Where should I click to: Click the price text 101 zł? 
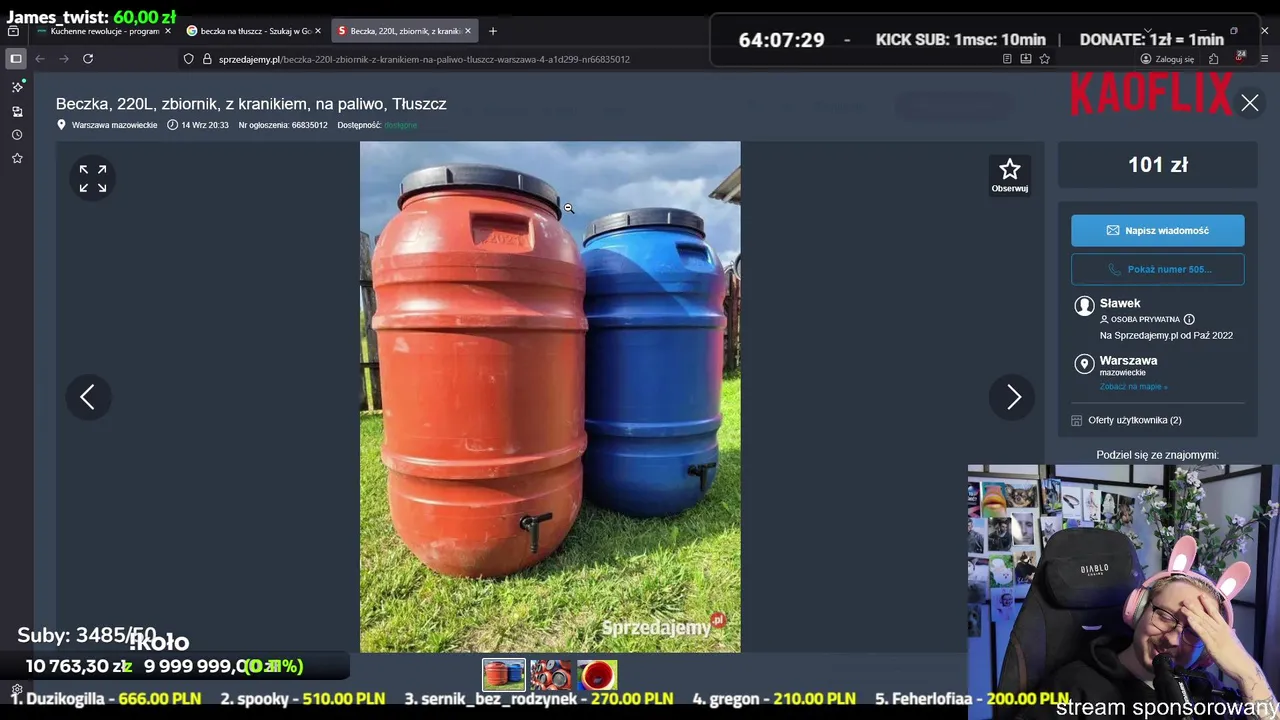[x=1158, y=165]
